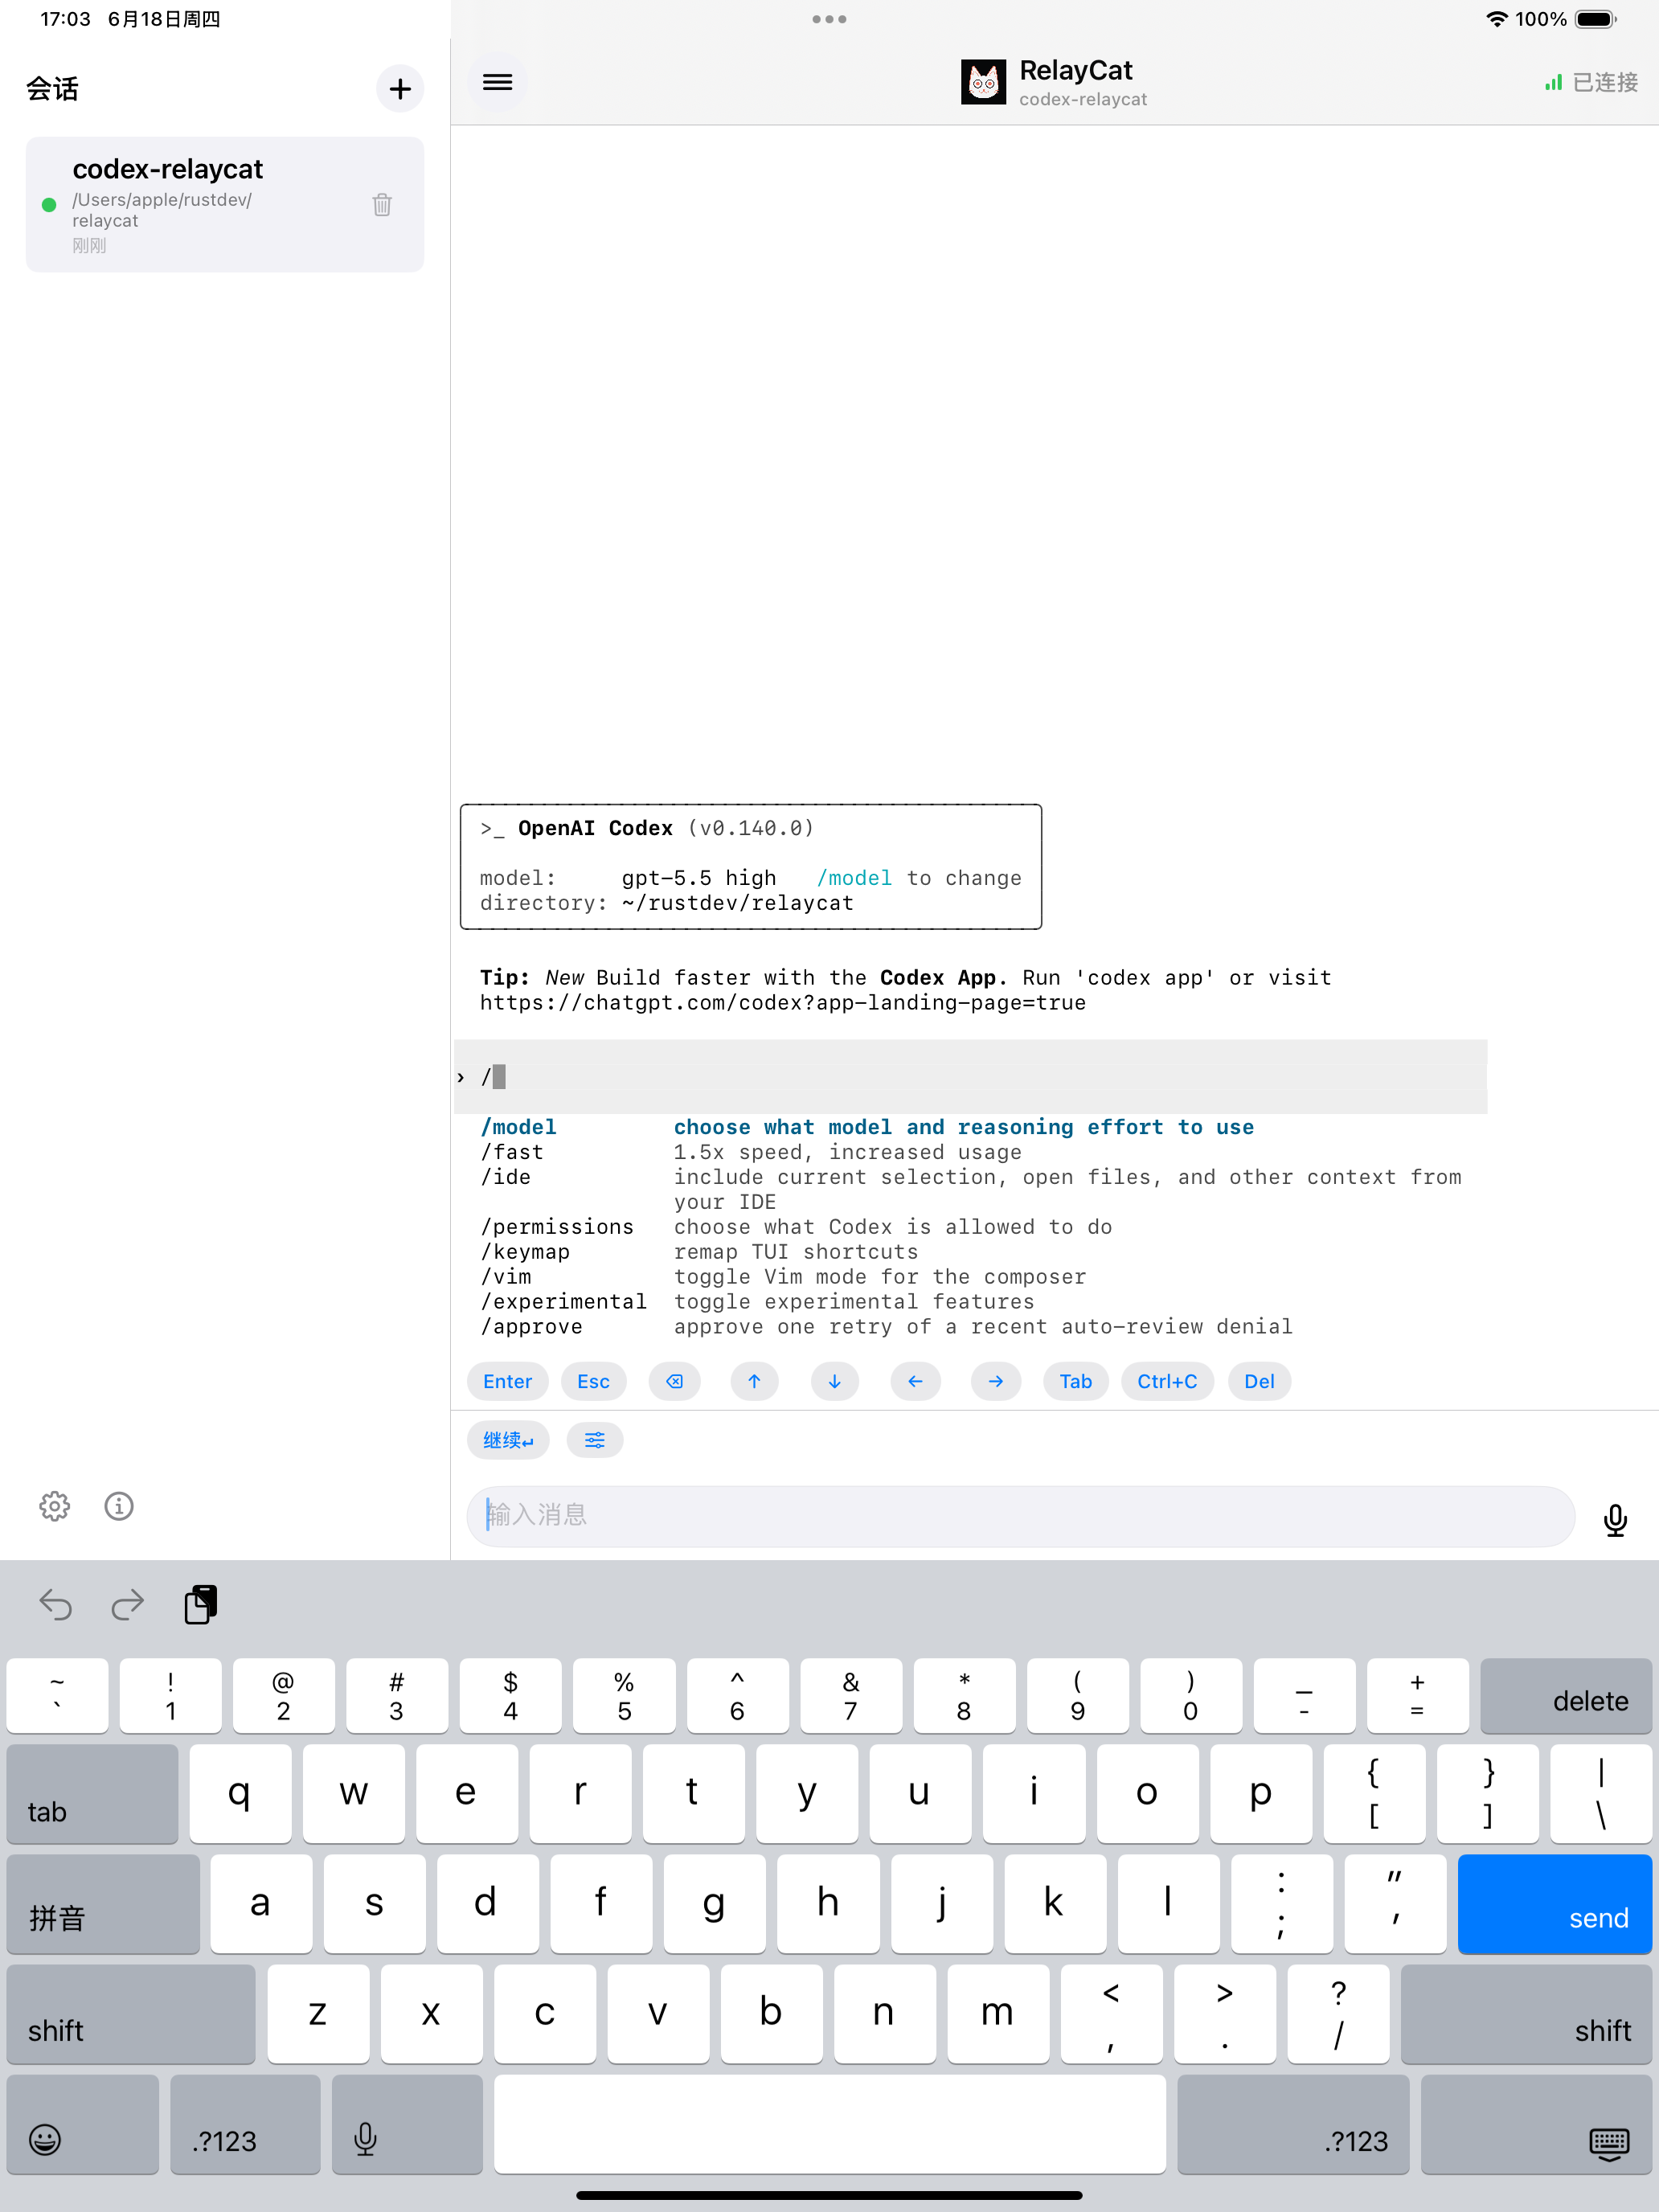
Task: Open settings gear in sidebar
Action: tap(55, 1506)
